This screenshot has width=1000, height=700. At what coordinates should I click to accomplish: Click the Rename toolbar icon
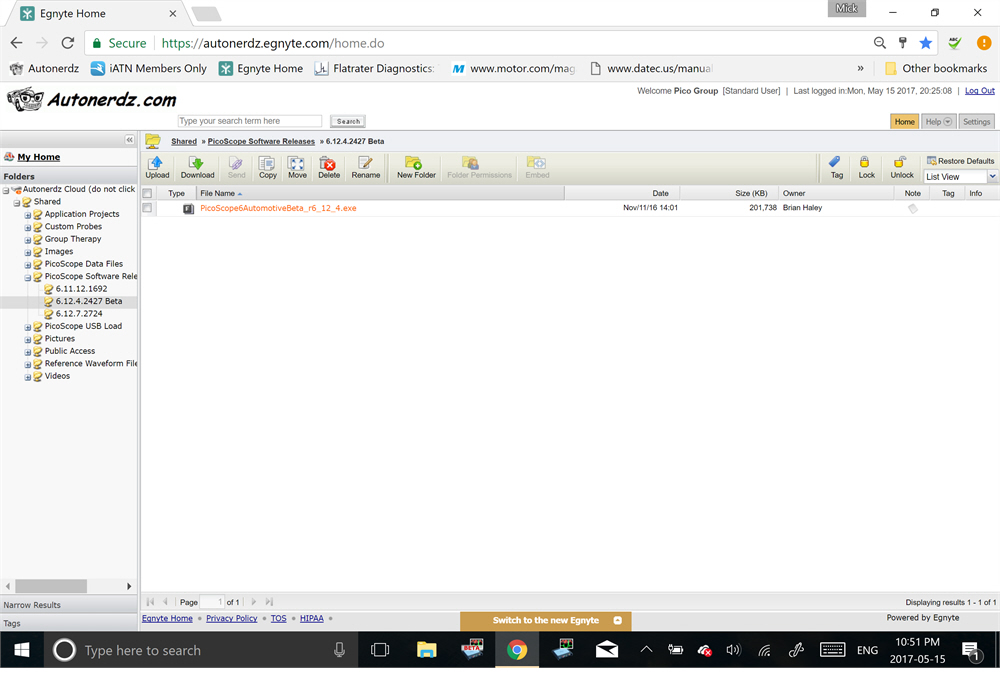(x=365, y=168)
